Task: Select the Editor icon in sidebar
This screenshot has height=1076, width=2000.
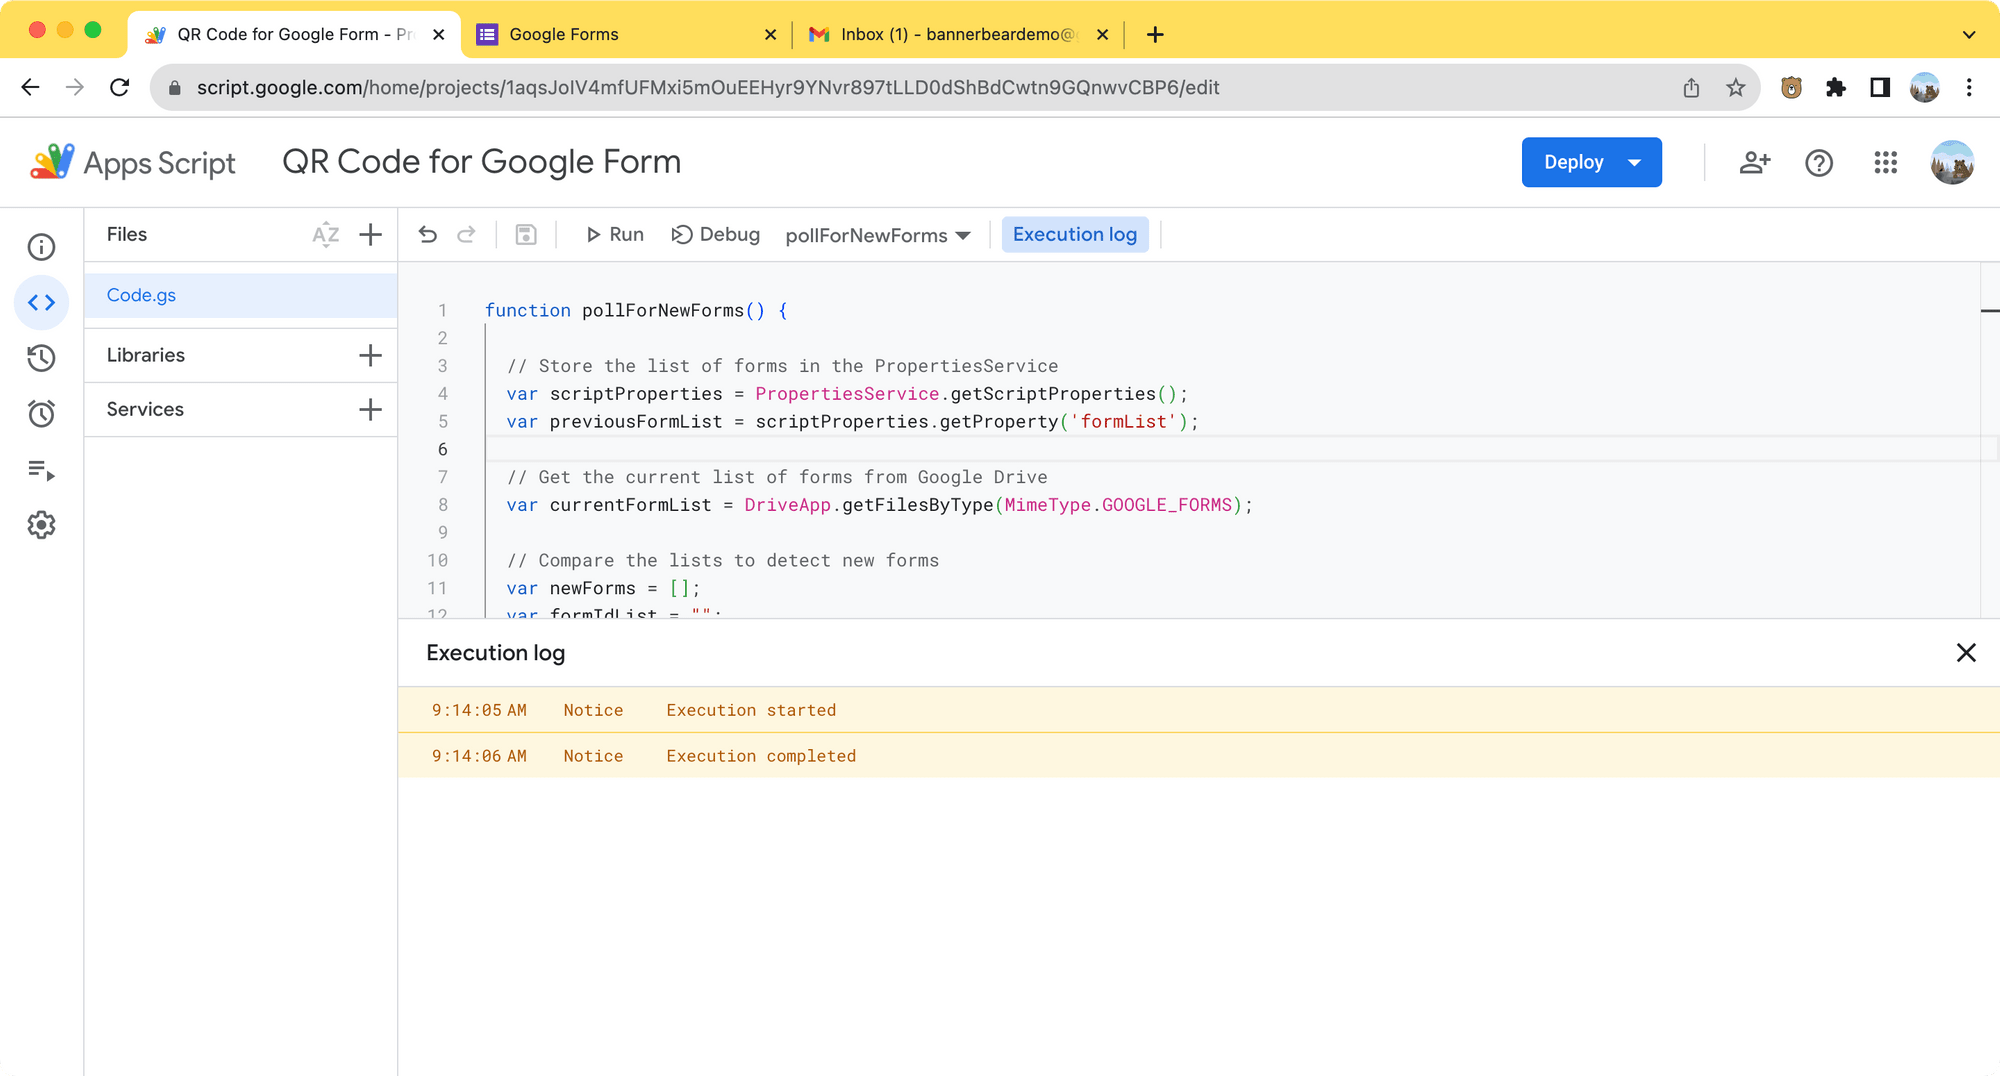Action: tap(41, 302)
